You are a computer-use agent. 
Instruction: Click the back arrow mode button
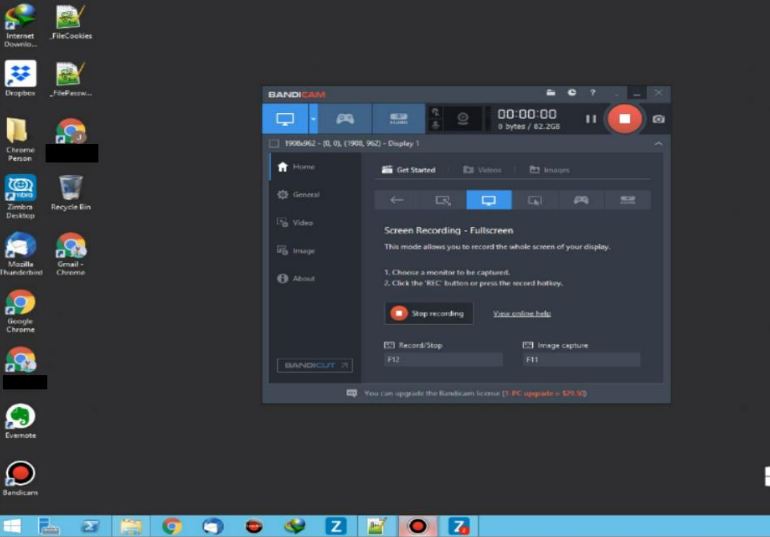click(397, 200)
